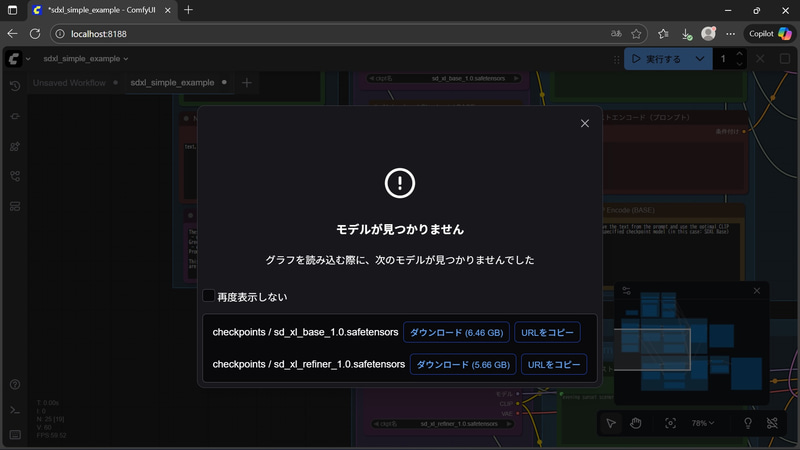Image resolution: width=800 pixels, height=450 pixels.
Task: Download sd_xl_base_1.0.safetensors (6.46 GB)
Action: [x=456, y=332]
